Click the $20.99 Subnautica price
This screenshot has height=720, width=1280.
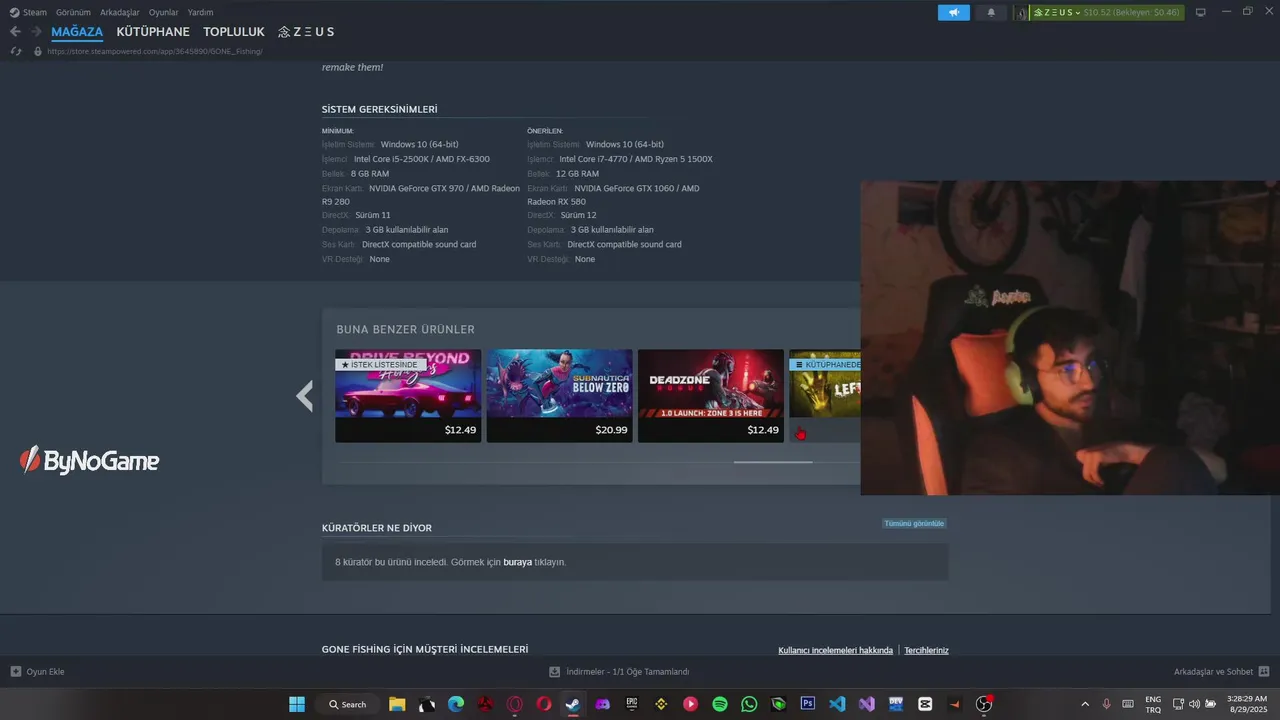click(611, 430)
